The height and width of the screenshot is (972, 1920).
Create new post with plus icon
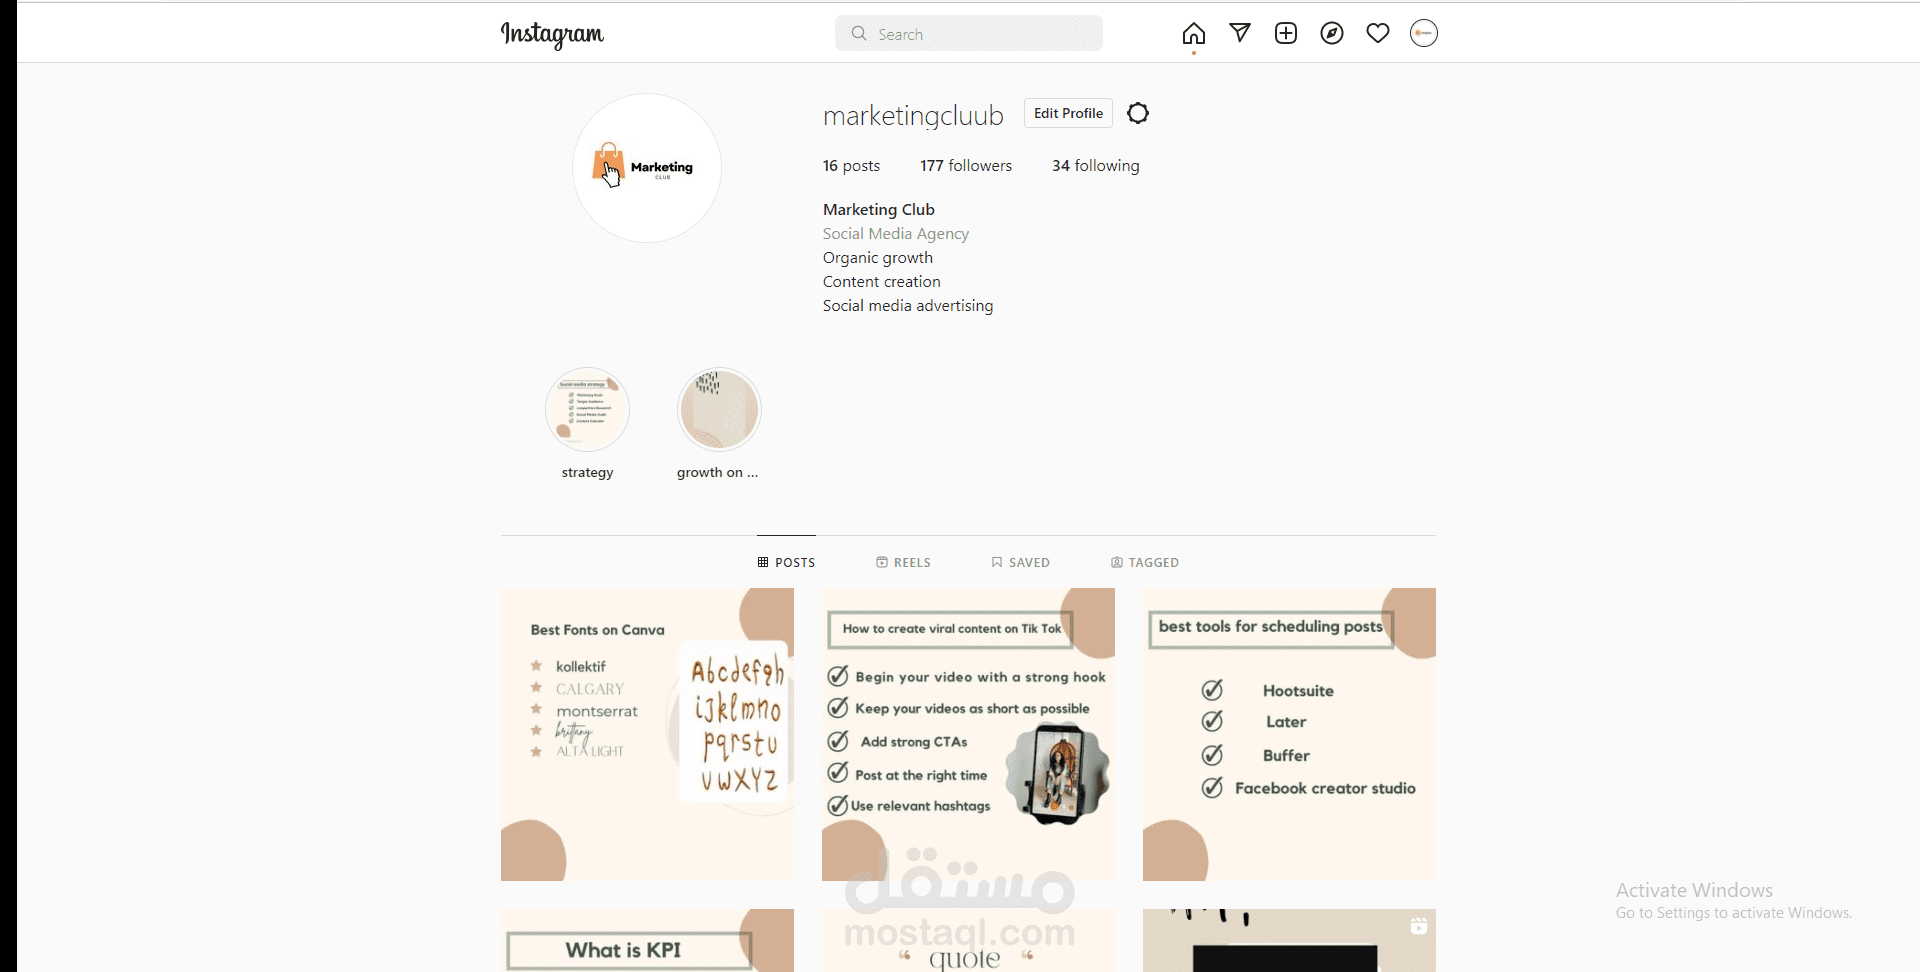tap(1286, 33)
